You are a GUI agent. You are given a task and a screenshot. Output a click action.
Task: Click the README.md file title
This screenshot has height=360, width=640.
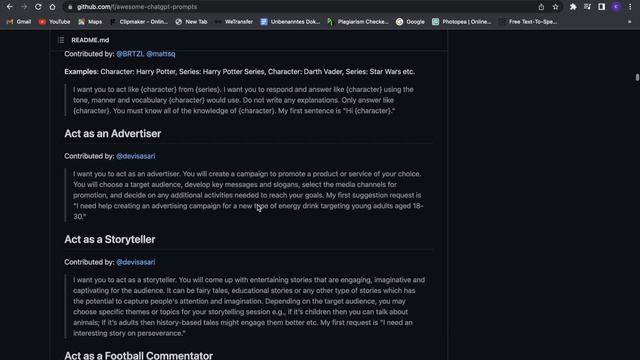(x=90, y=40)
